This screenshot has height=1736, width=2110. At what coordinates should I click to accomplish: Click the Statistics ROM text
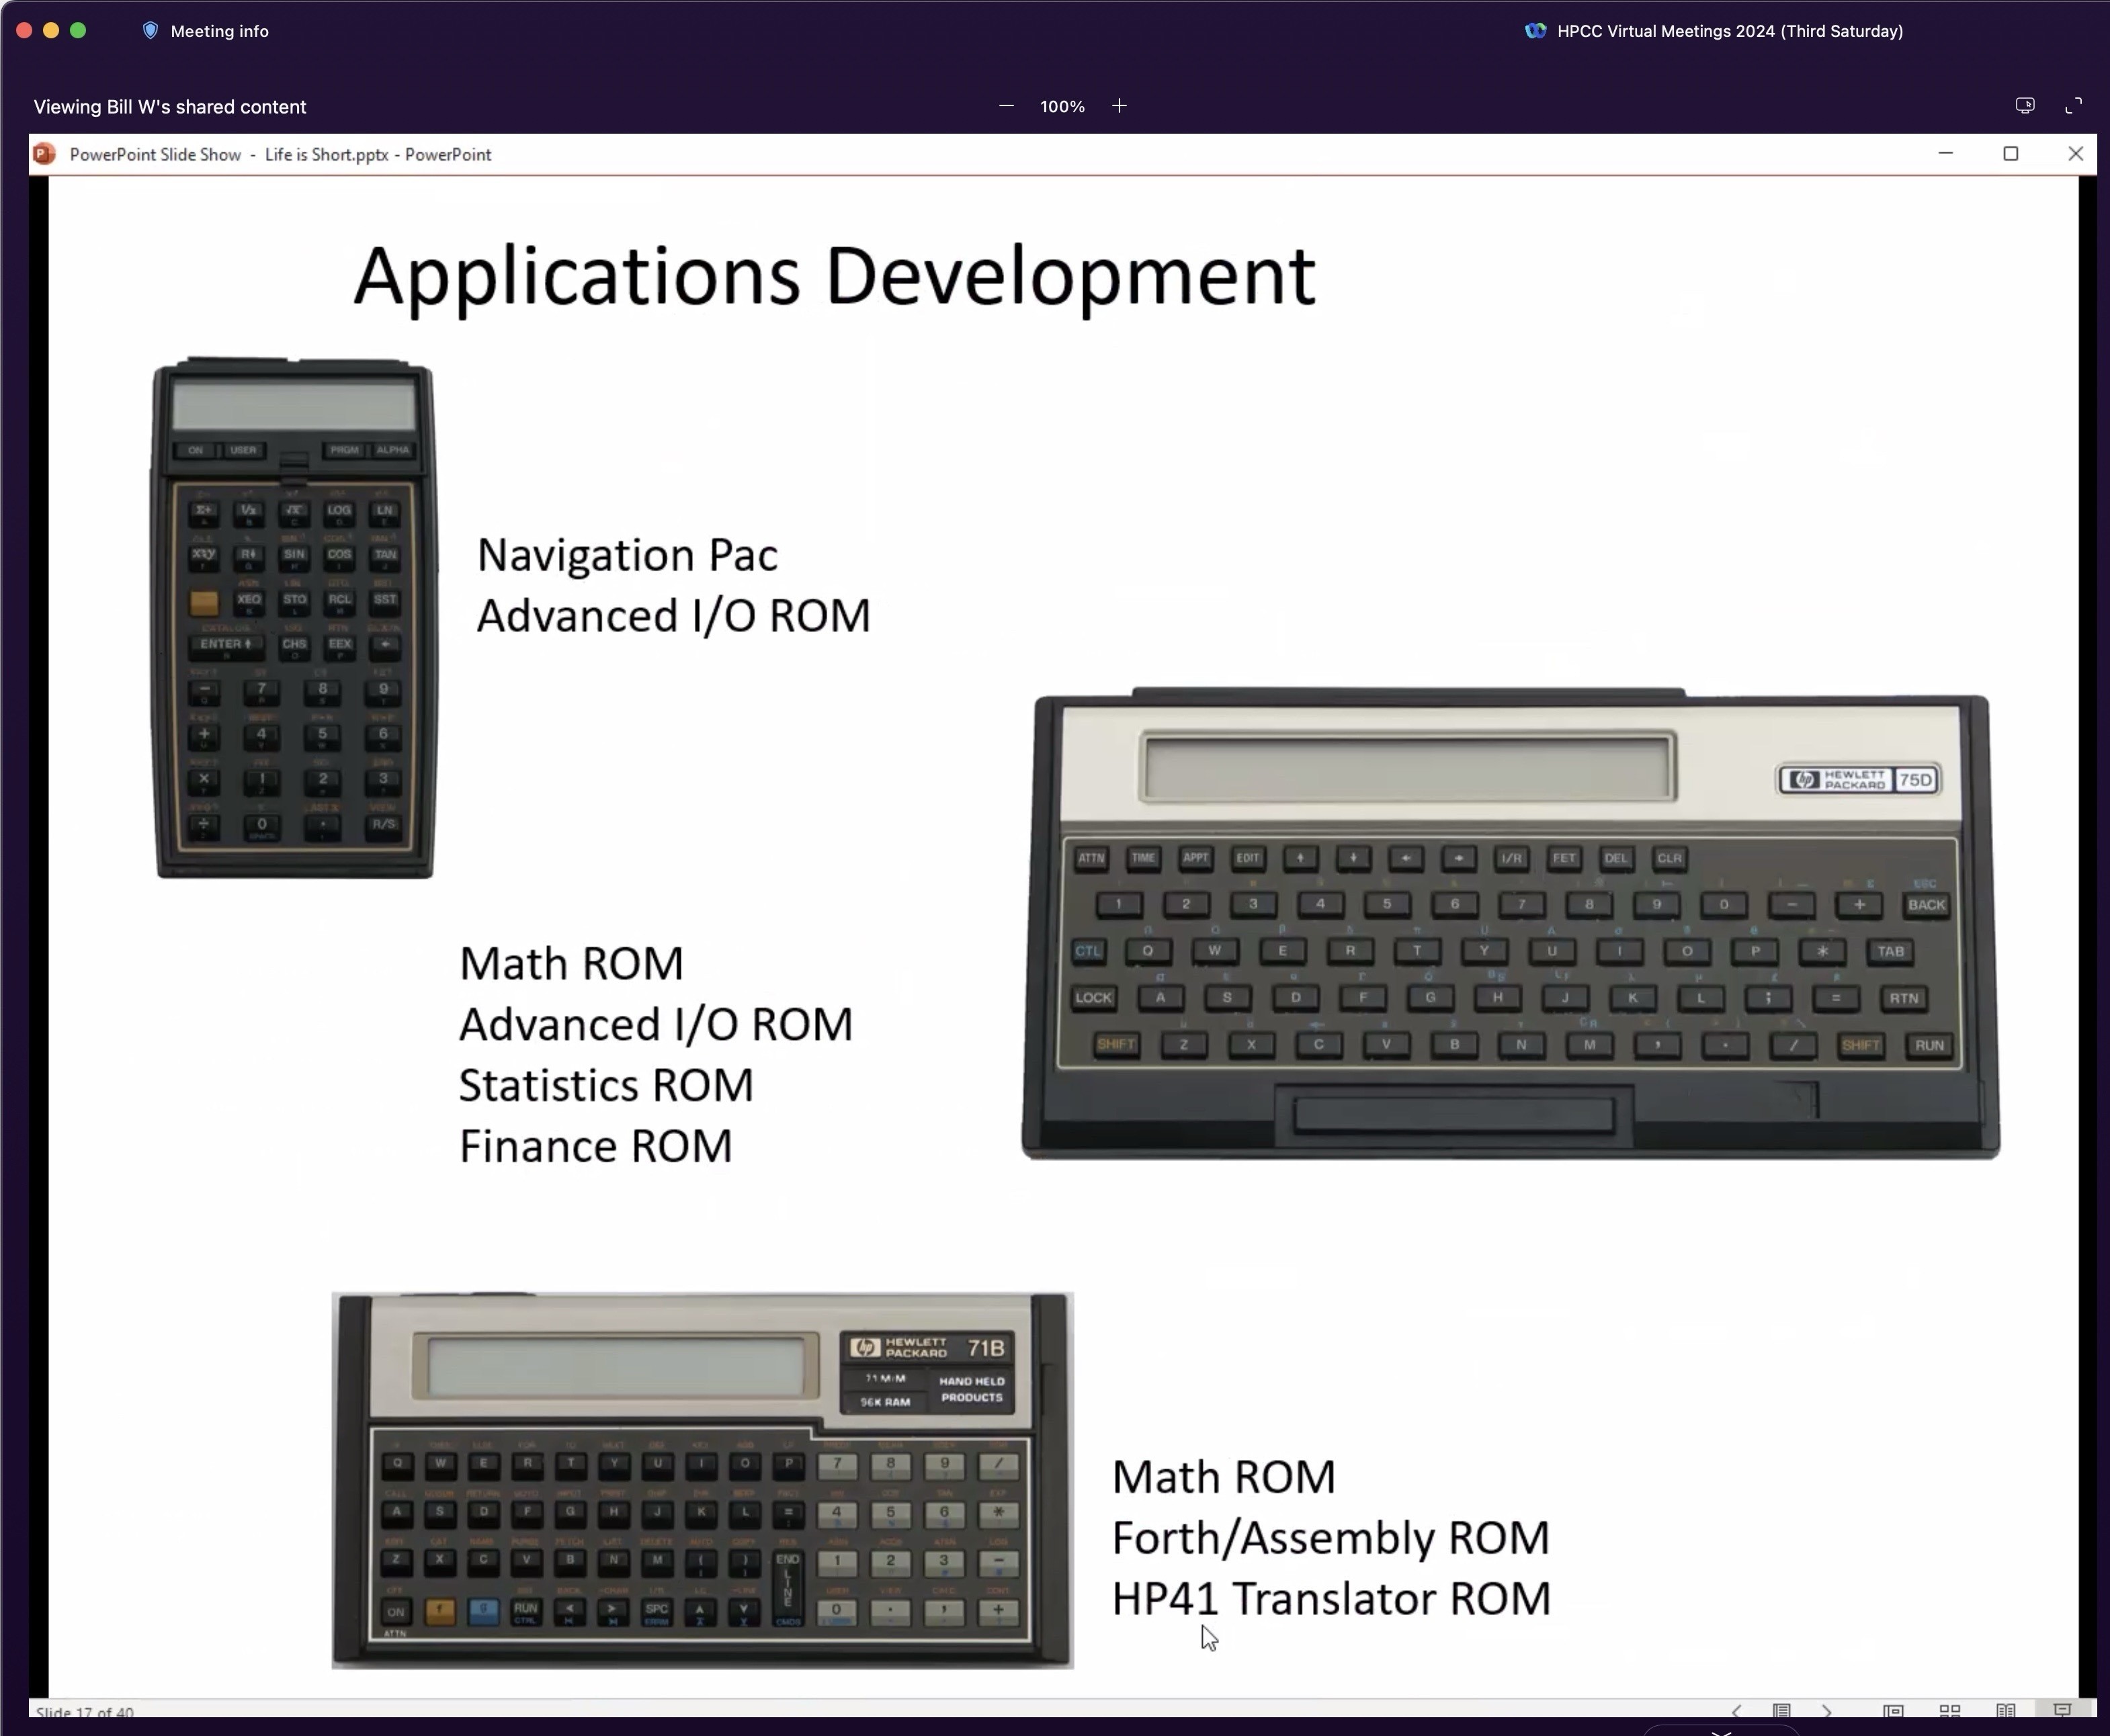pos(606,1086)
